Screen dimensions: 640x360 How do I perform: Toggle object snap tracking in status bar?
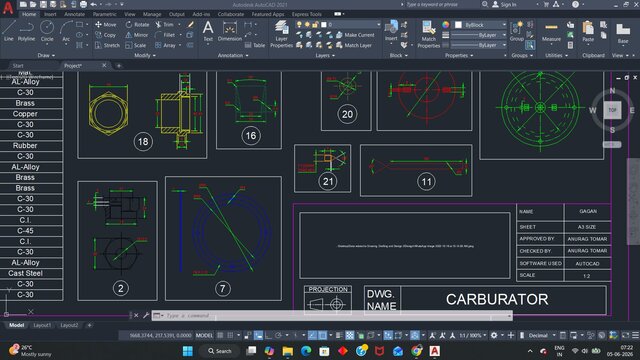[312, 336]
